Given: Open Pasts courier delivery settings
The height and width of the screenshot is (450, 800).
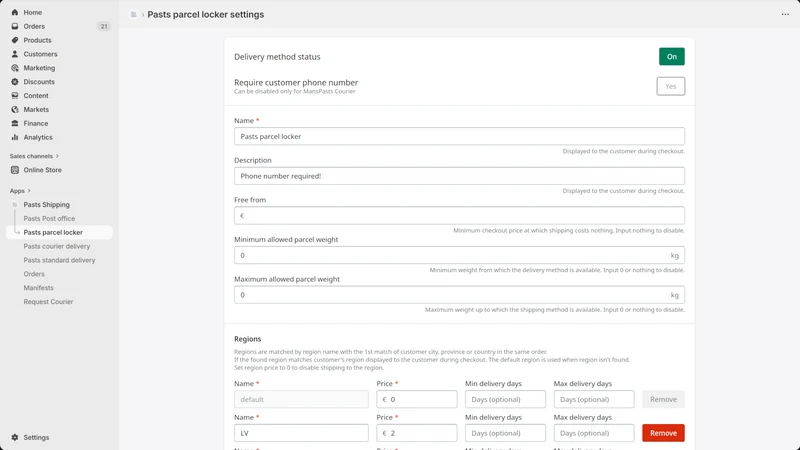Looking at the screenshot, I should tap(57, 246).
